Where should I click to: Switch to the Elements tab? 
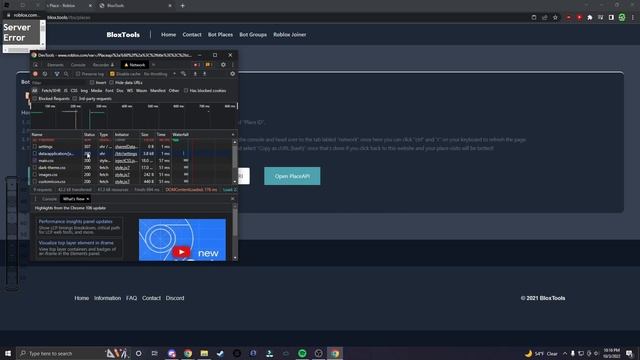pyautogui.click(x=55, y=64)
